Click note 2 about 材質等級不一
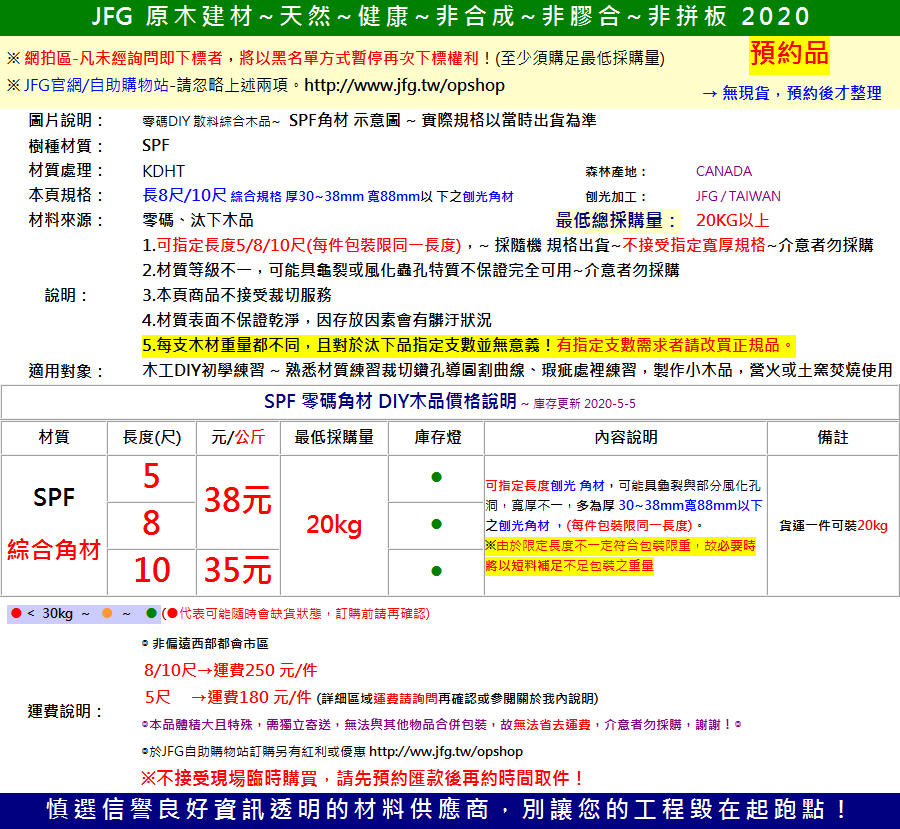The width and height of the screenshot is (900, 829). tap(411, 270)
